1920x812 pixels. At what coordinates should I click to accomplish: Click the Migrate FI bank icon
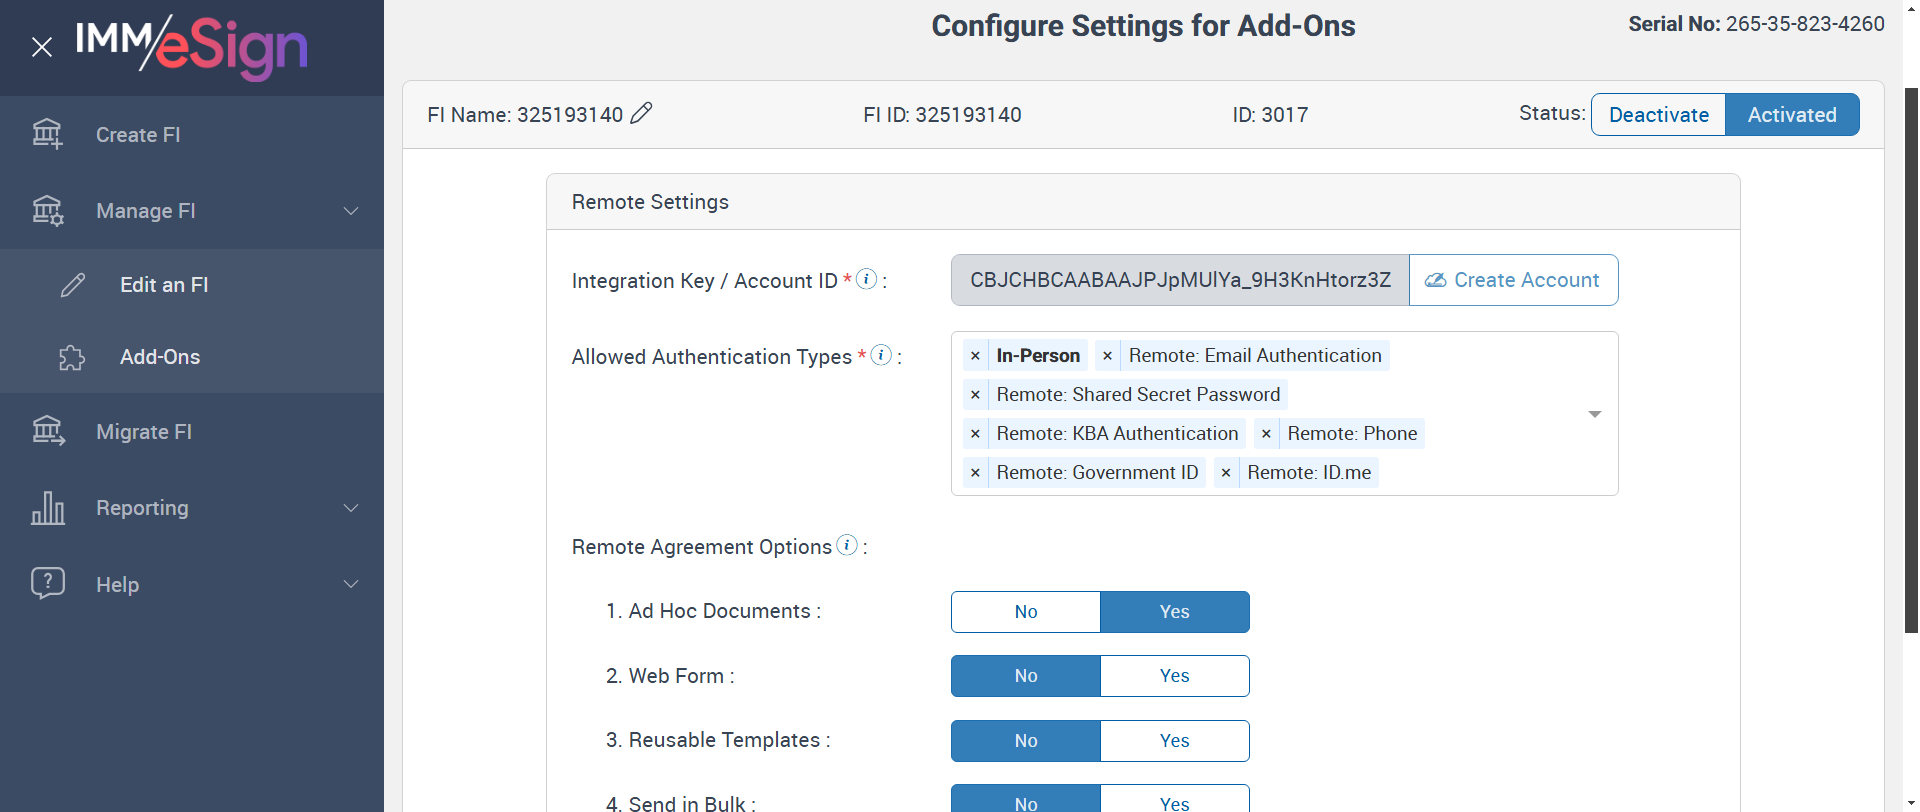47,431
